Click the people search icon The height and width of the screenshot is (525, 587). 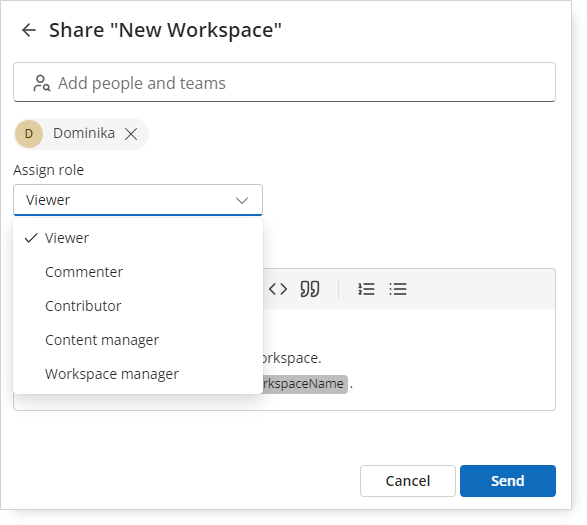41,83
